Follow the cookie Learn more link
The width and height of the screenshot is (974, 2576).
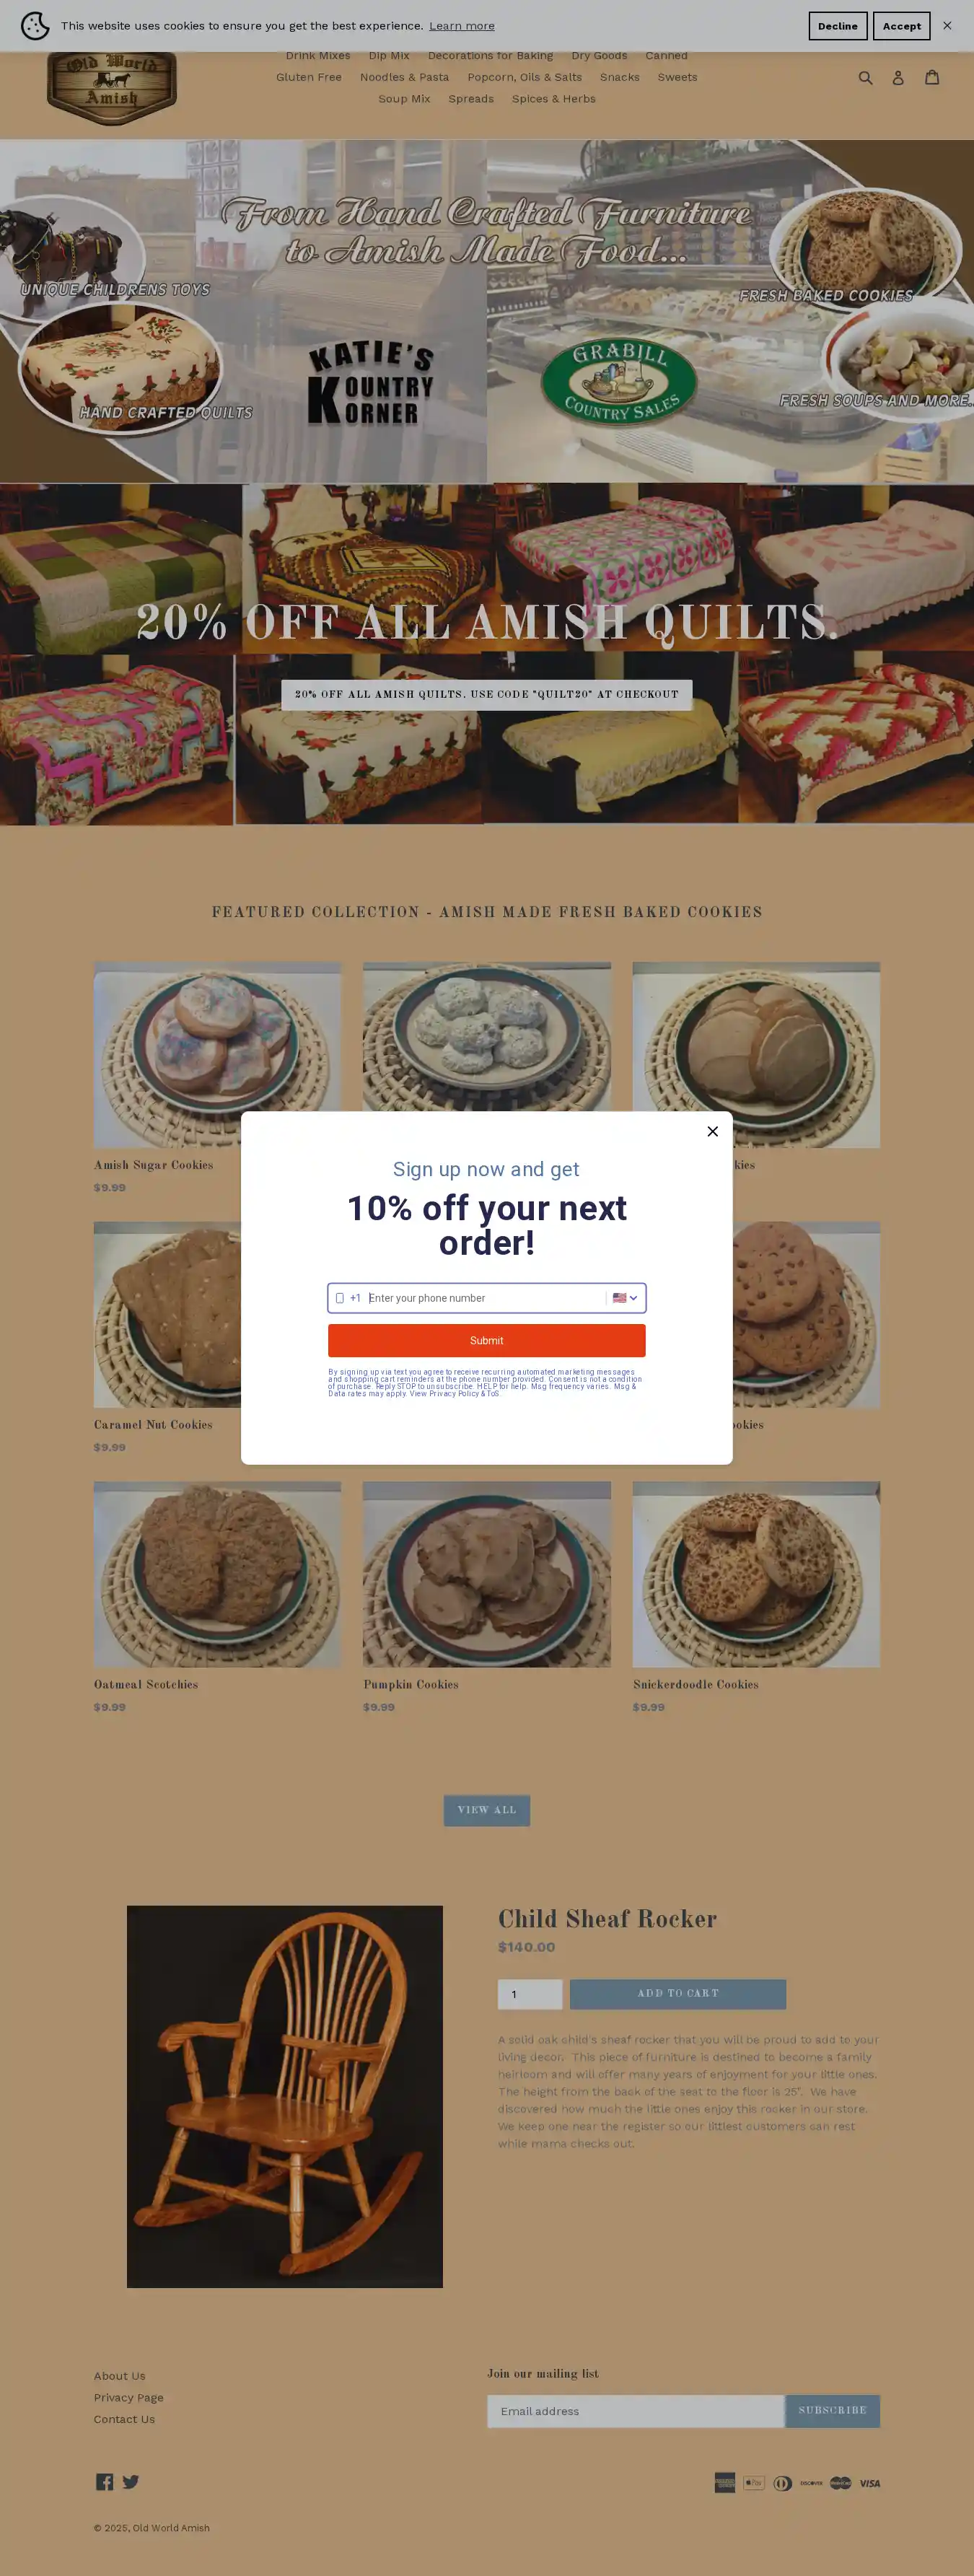point(462,26)
